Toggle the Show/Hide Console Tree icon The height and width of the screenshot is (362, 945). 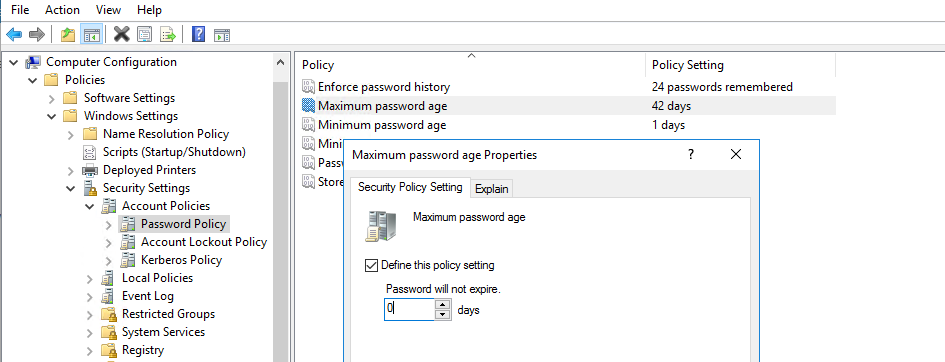point(92,34)
